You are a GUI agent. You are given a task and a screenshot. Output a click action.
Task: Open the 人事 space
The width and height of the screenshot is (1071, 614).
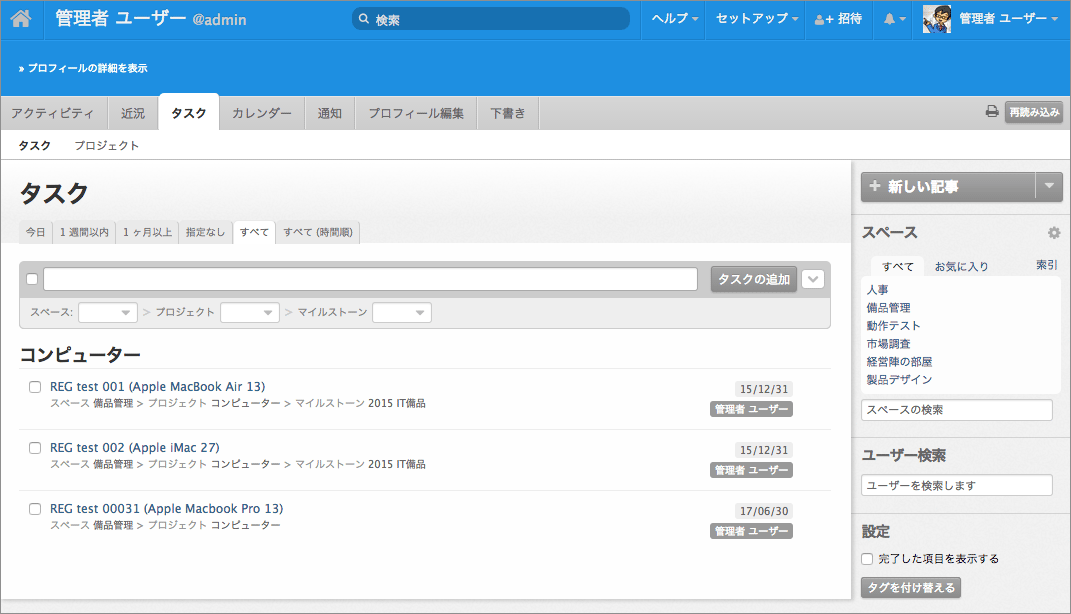(878, 290)
